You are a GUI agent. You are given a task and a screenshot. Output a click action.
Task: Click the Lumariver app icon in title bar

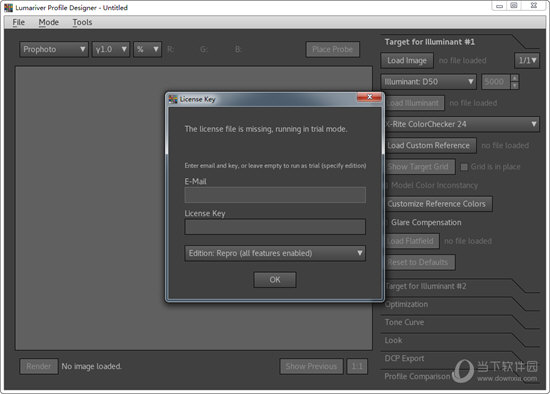(8, 8)
